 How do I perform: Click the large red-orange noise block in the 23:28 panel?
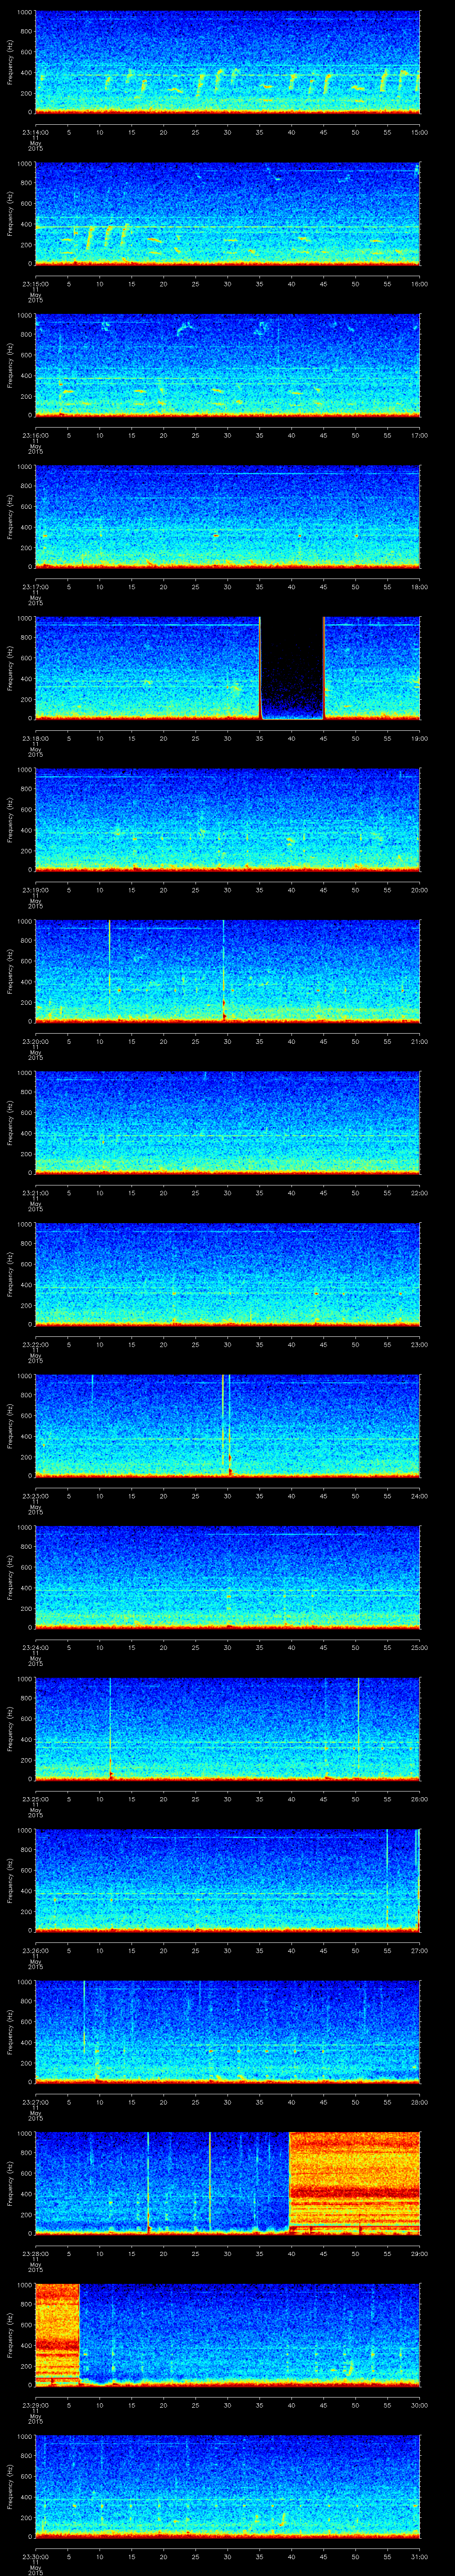point(354,2180)
